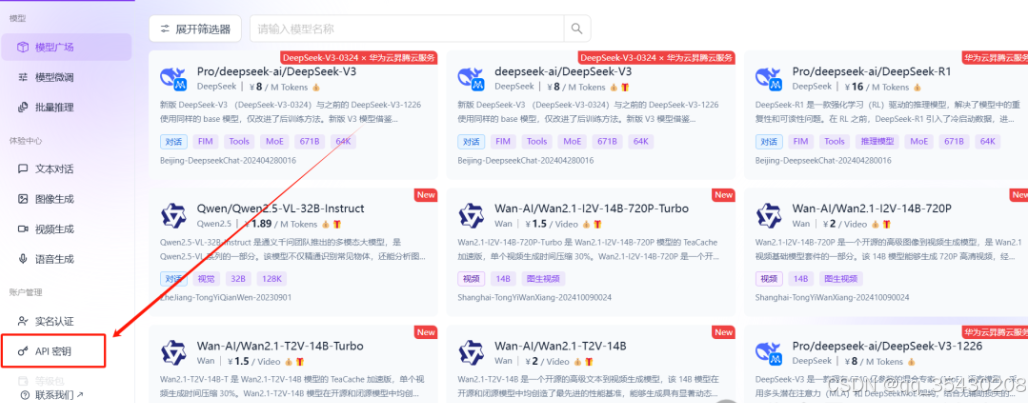Click the key icon beside API 密钥
This screenshot has height=403, width=1030.
point(23,352)
